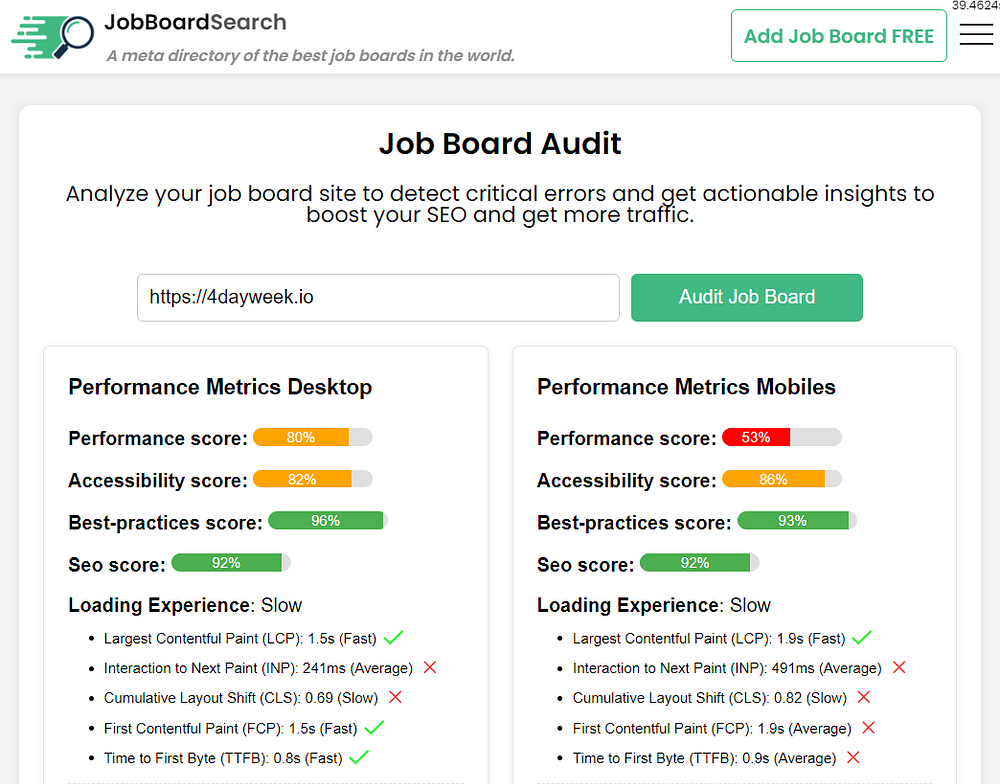The width and height of the screenshot is (1000, 784).
Task: Click the Performance Metrics Desktop heading
Action: (x=220, y=387)
